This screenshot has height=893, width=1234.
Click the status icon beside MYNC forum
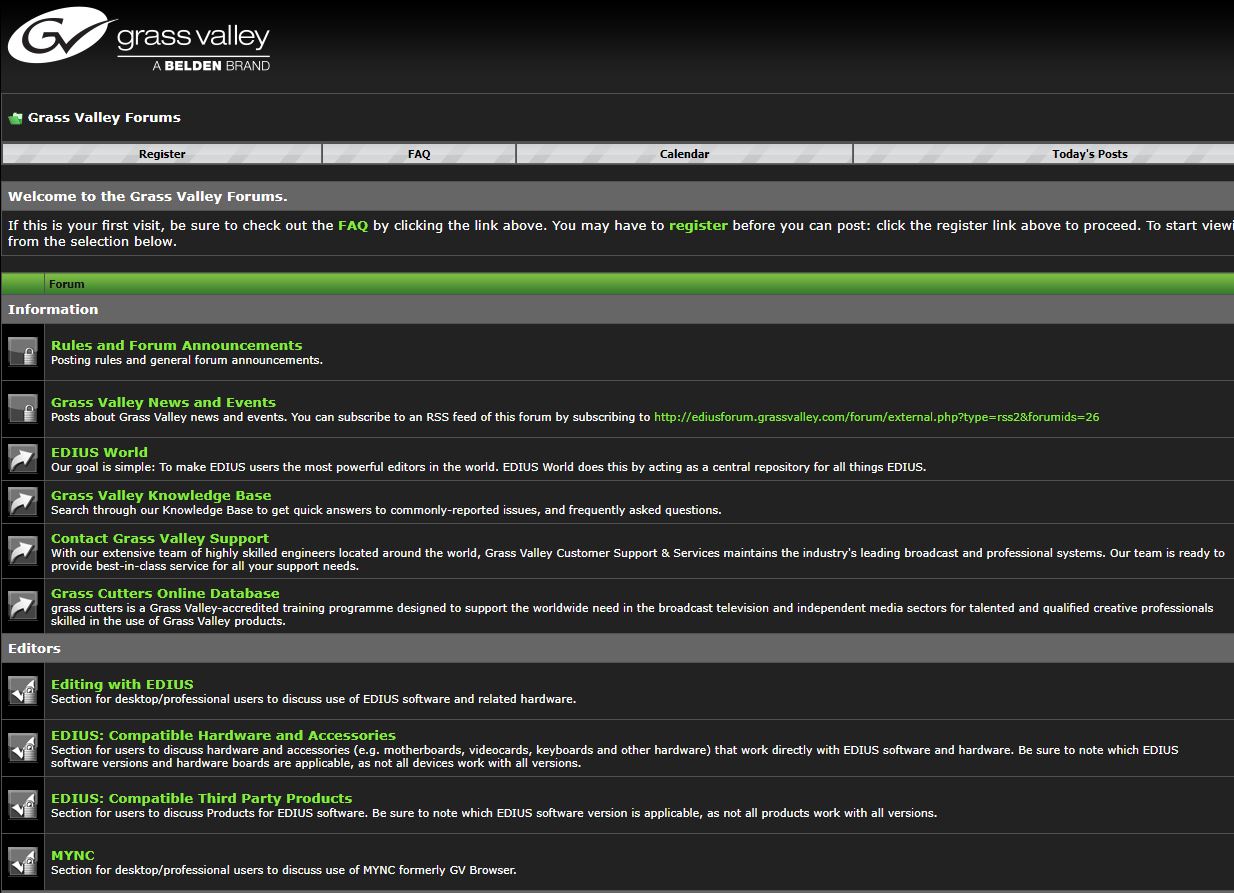[23, 861]
